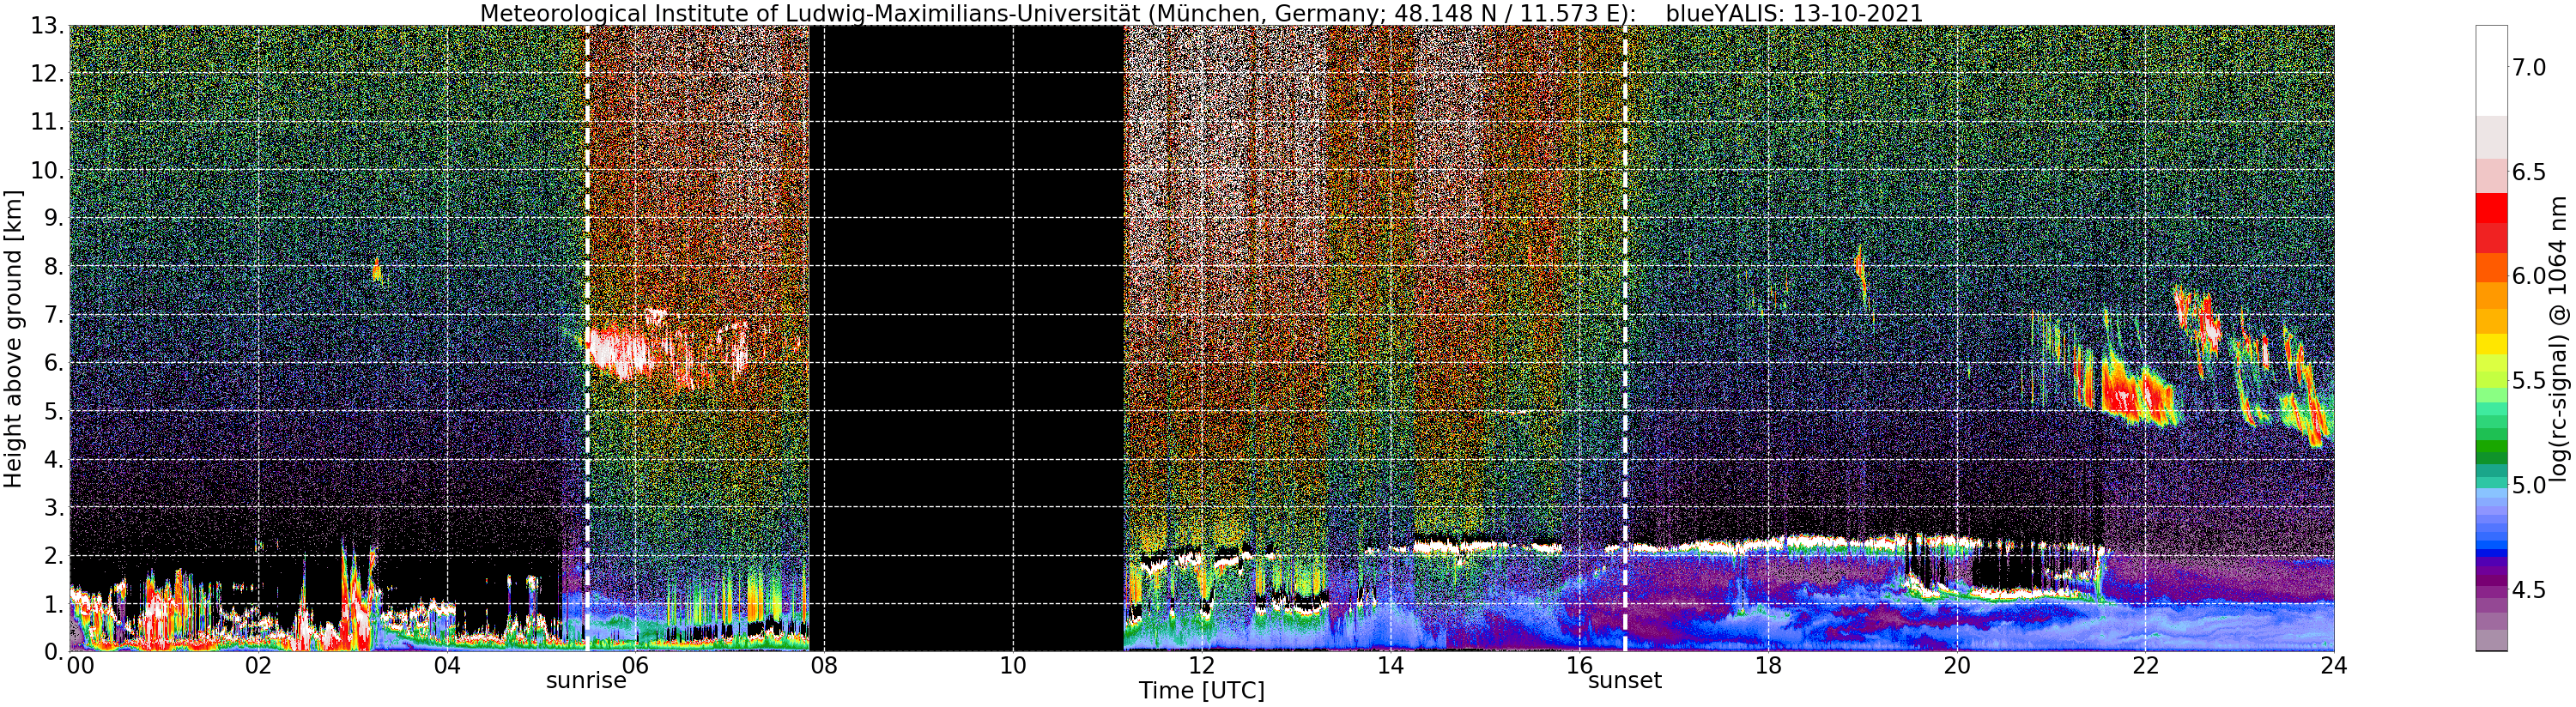The width and height of the screenshot is (2576, 707).
Task: Click height-axis tick label '3.'
Action: [x=52, y=507]
